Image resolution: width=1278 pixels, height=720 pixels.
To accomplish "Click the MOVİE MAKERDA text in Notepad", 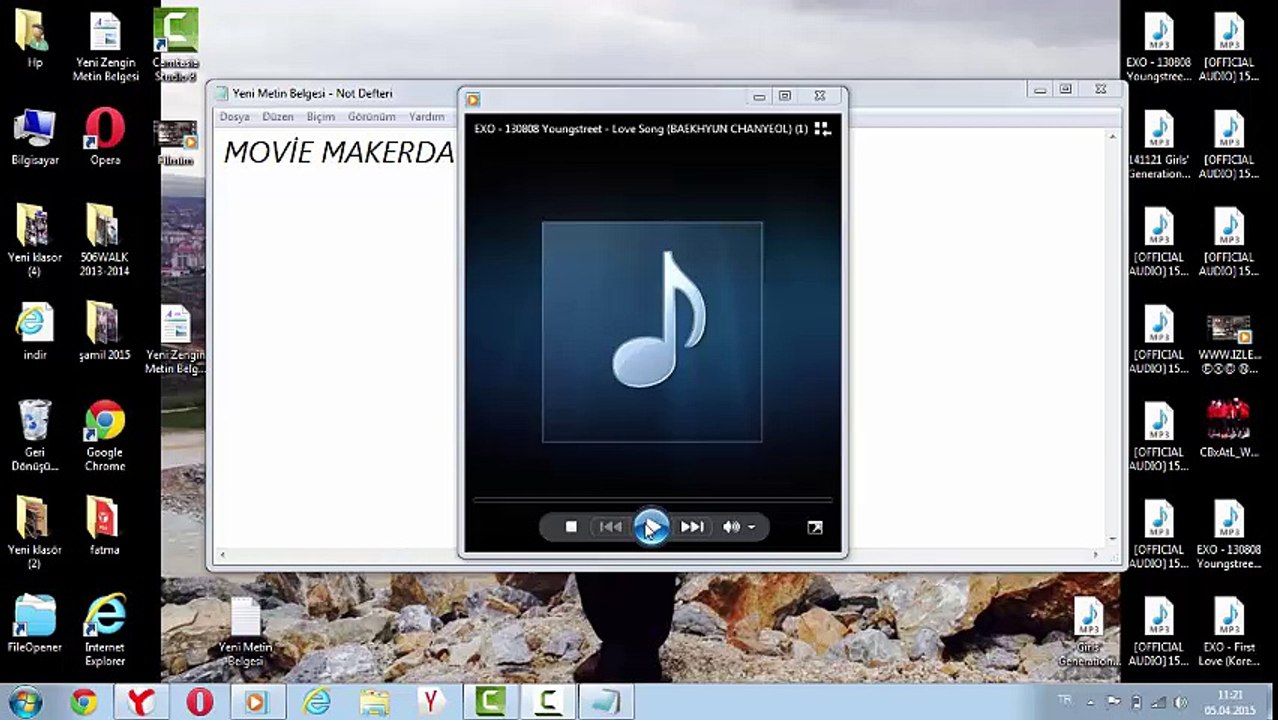I will [339, 153].
